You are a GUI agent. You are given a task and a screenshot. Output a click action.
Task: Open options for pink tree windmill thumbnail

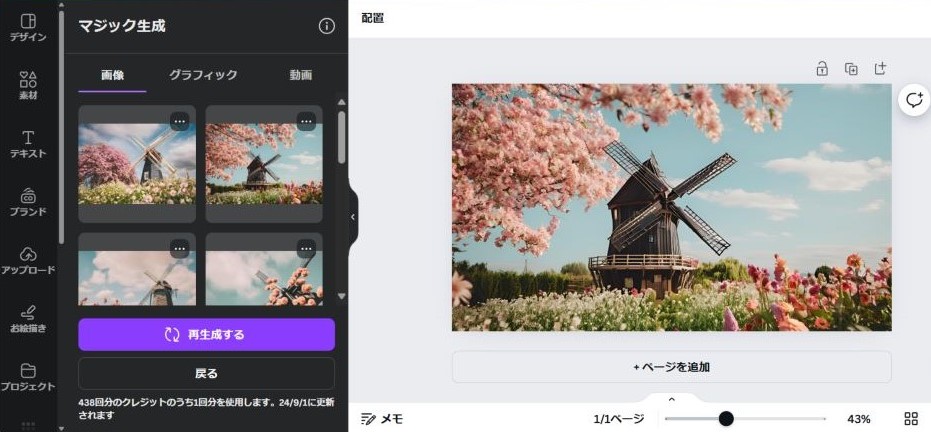180,121
